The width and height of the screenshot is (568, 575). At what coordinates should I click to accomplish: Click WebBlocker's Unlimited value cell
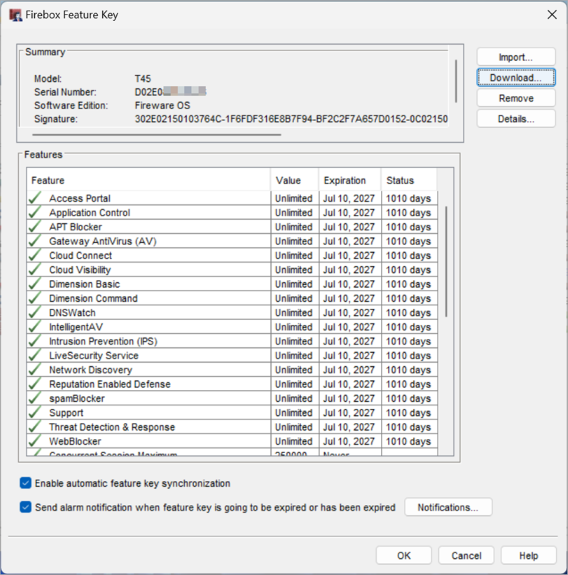coord(294,441)
